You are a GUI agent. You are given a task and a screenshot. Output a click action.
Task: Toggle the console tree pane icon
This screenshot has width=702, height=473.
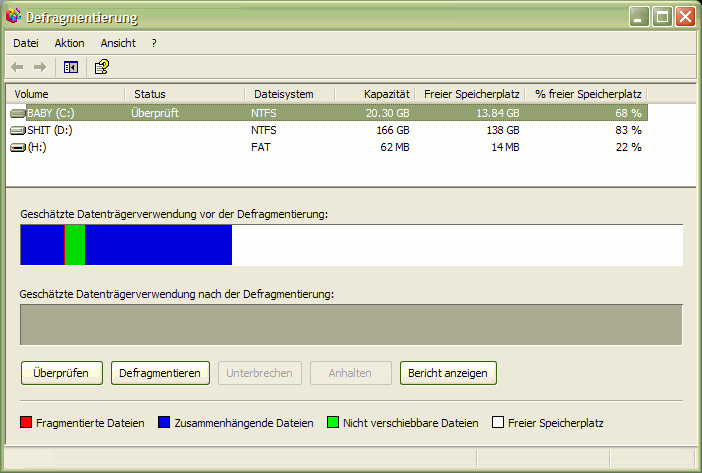[x=70, y=67]
